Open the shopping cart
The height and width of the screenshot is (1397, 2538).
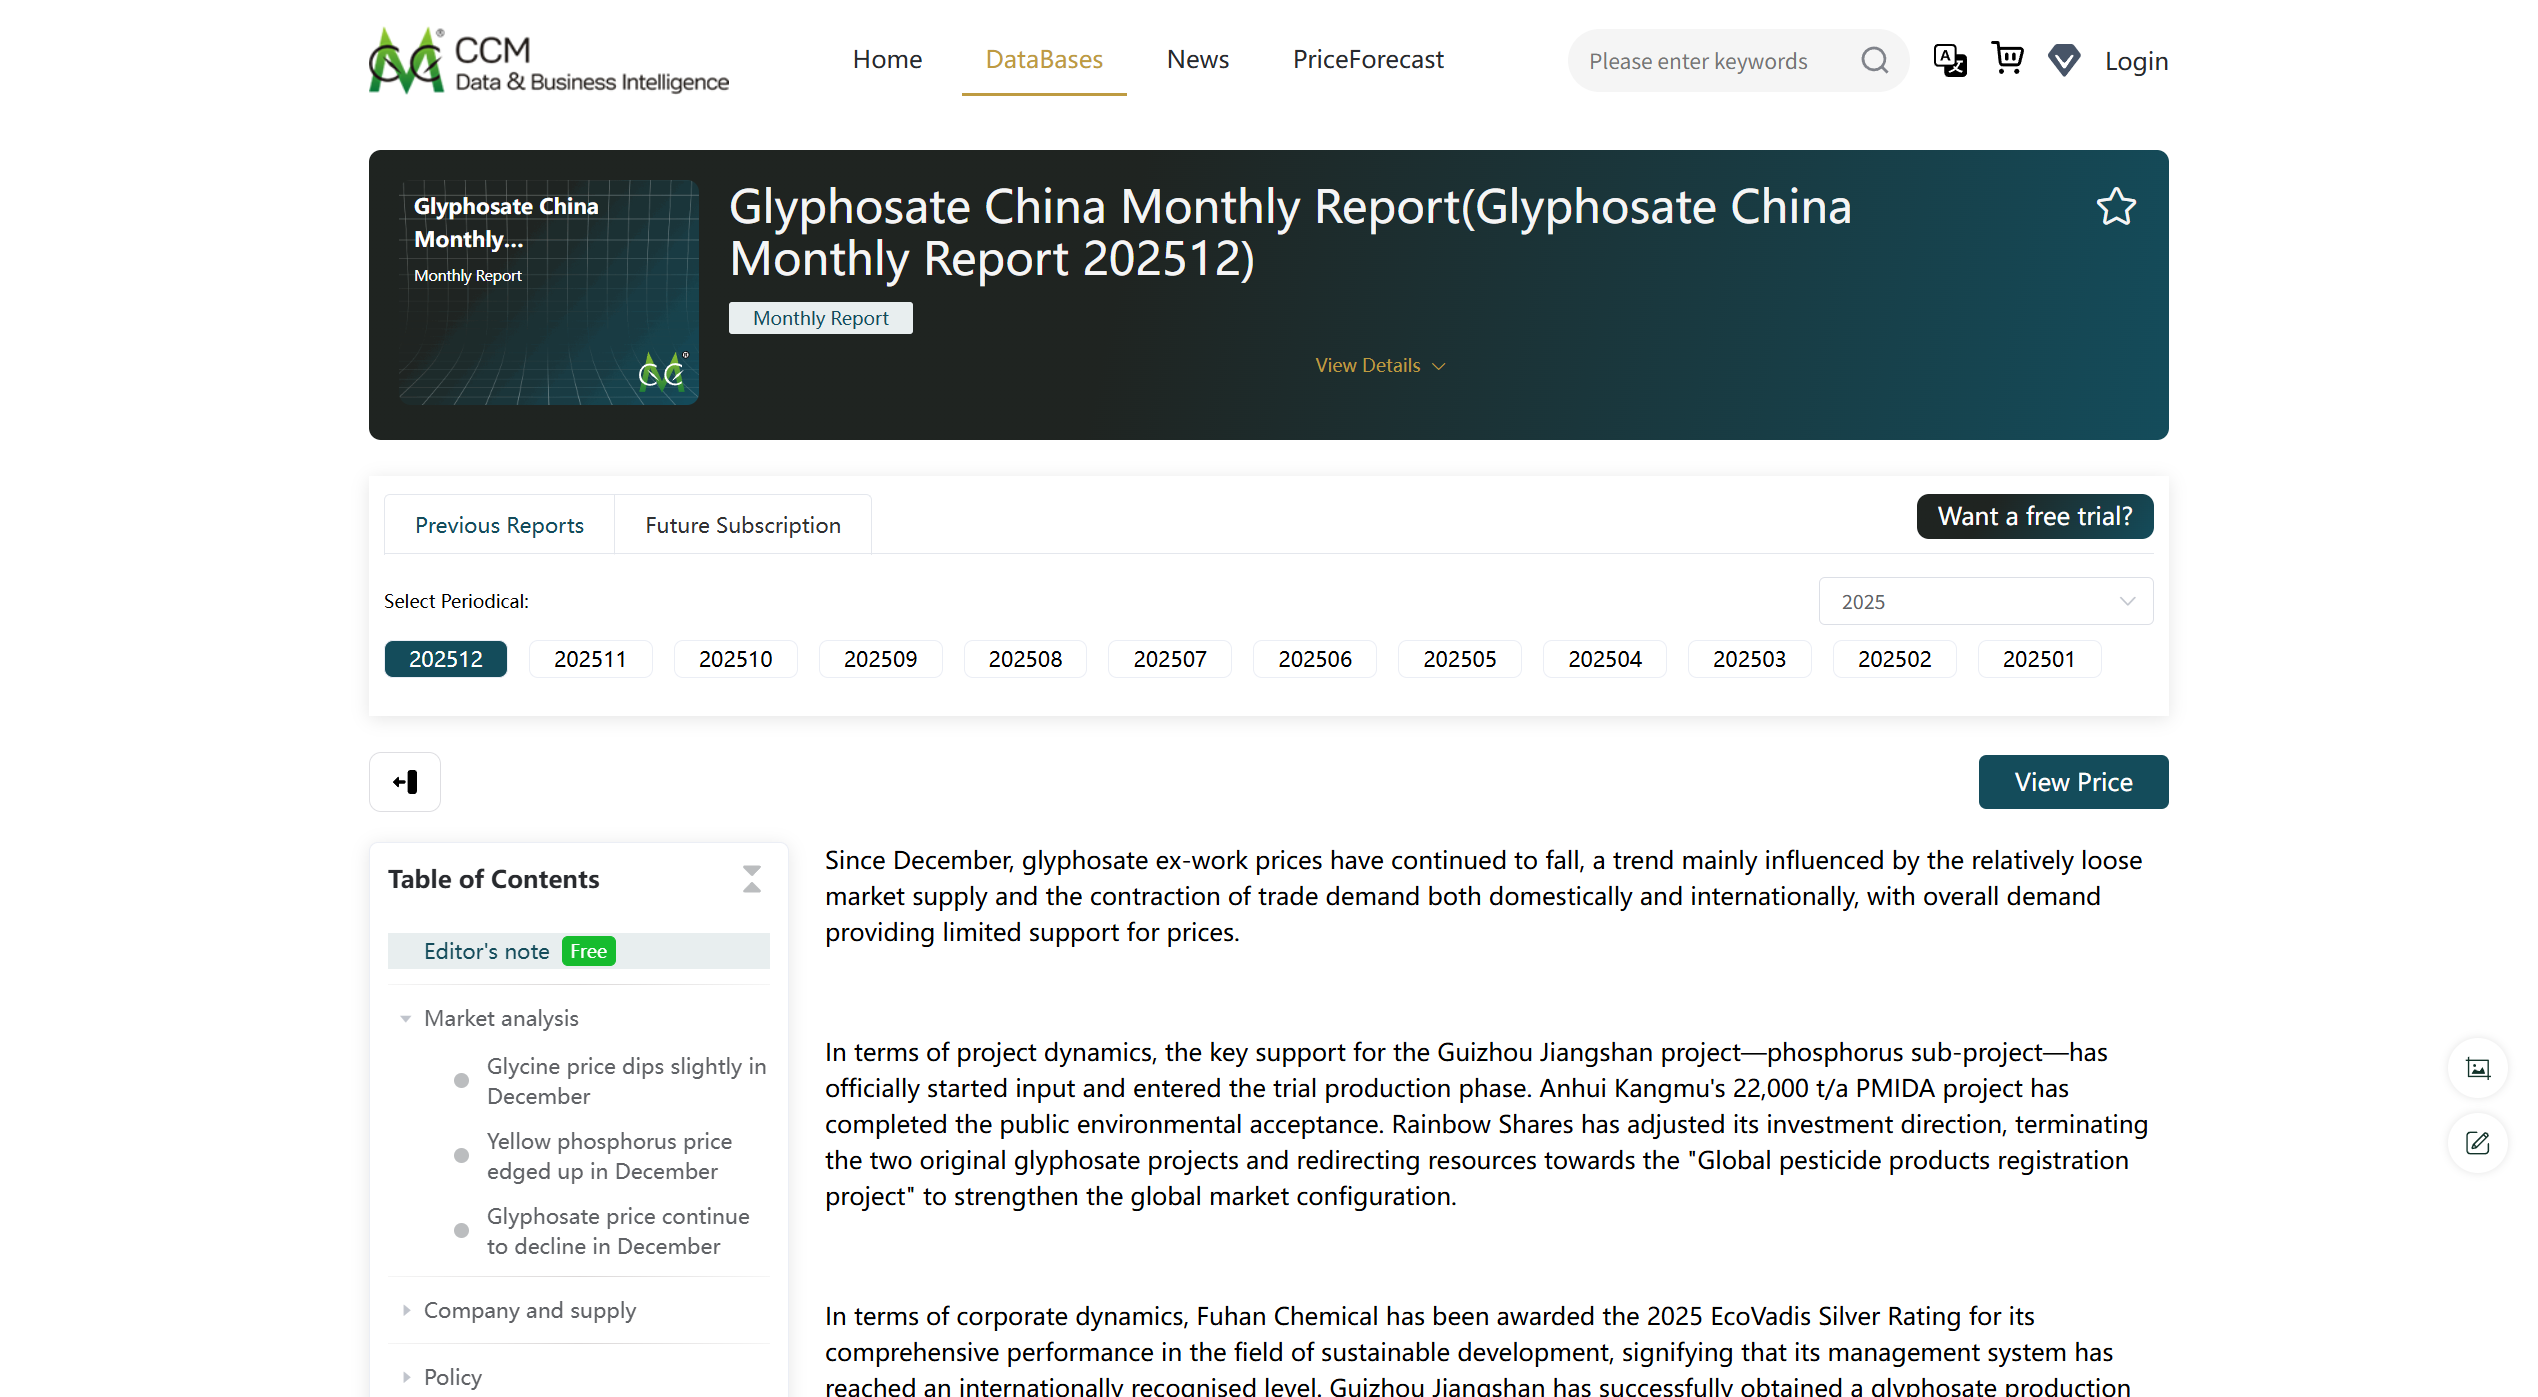point(2007,58)
